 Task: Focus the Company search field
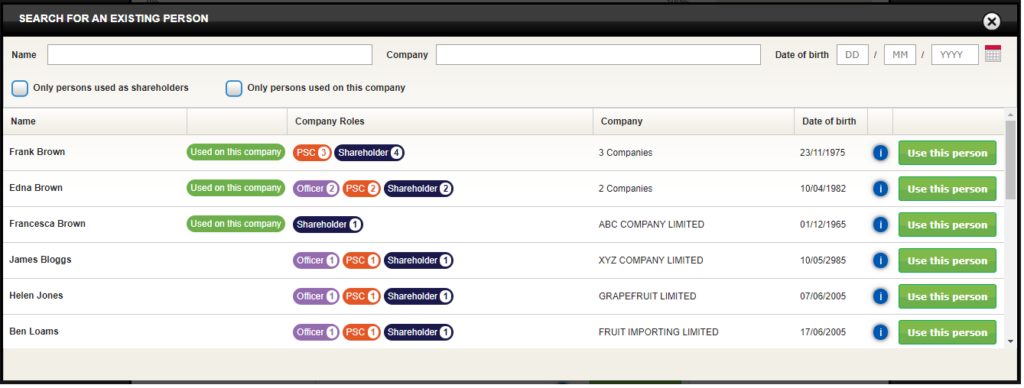(x=598, y=55)
